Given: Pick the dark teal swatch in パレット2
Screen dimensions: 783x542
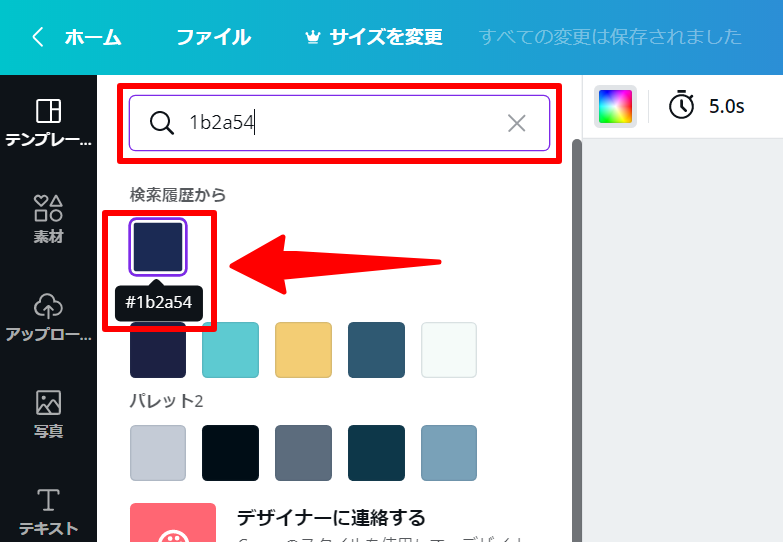Looking at the screenshot, I should point(376,453).
